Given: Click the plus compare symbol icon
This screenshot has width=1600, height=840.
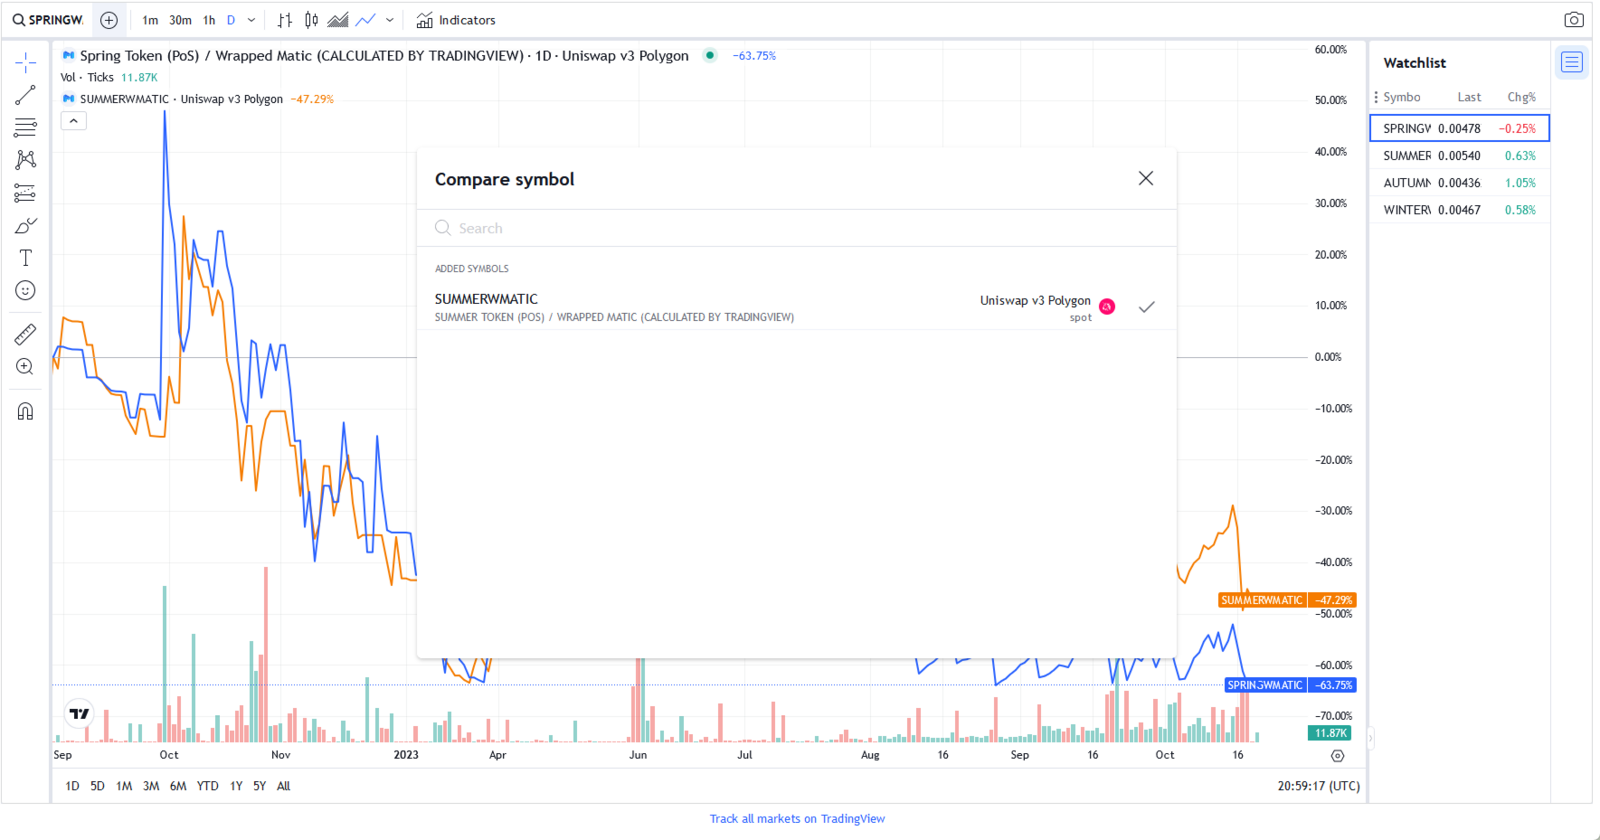Looking at the screenshot, I should [109, 20].
